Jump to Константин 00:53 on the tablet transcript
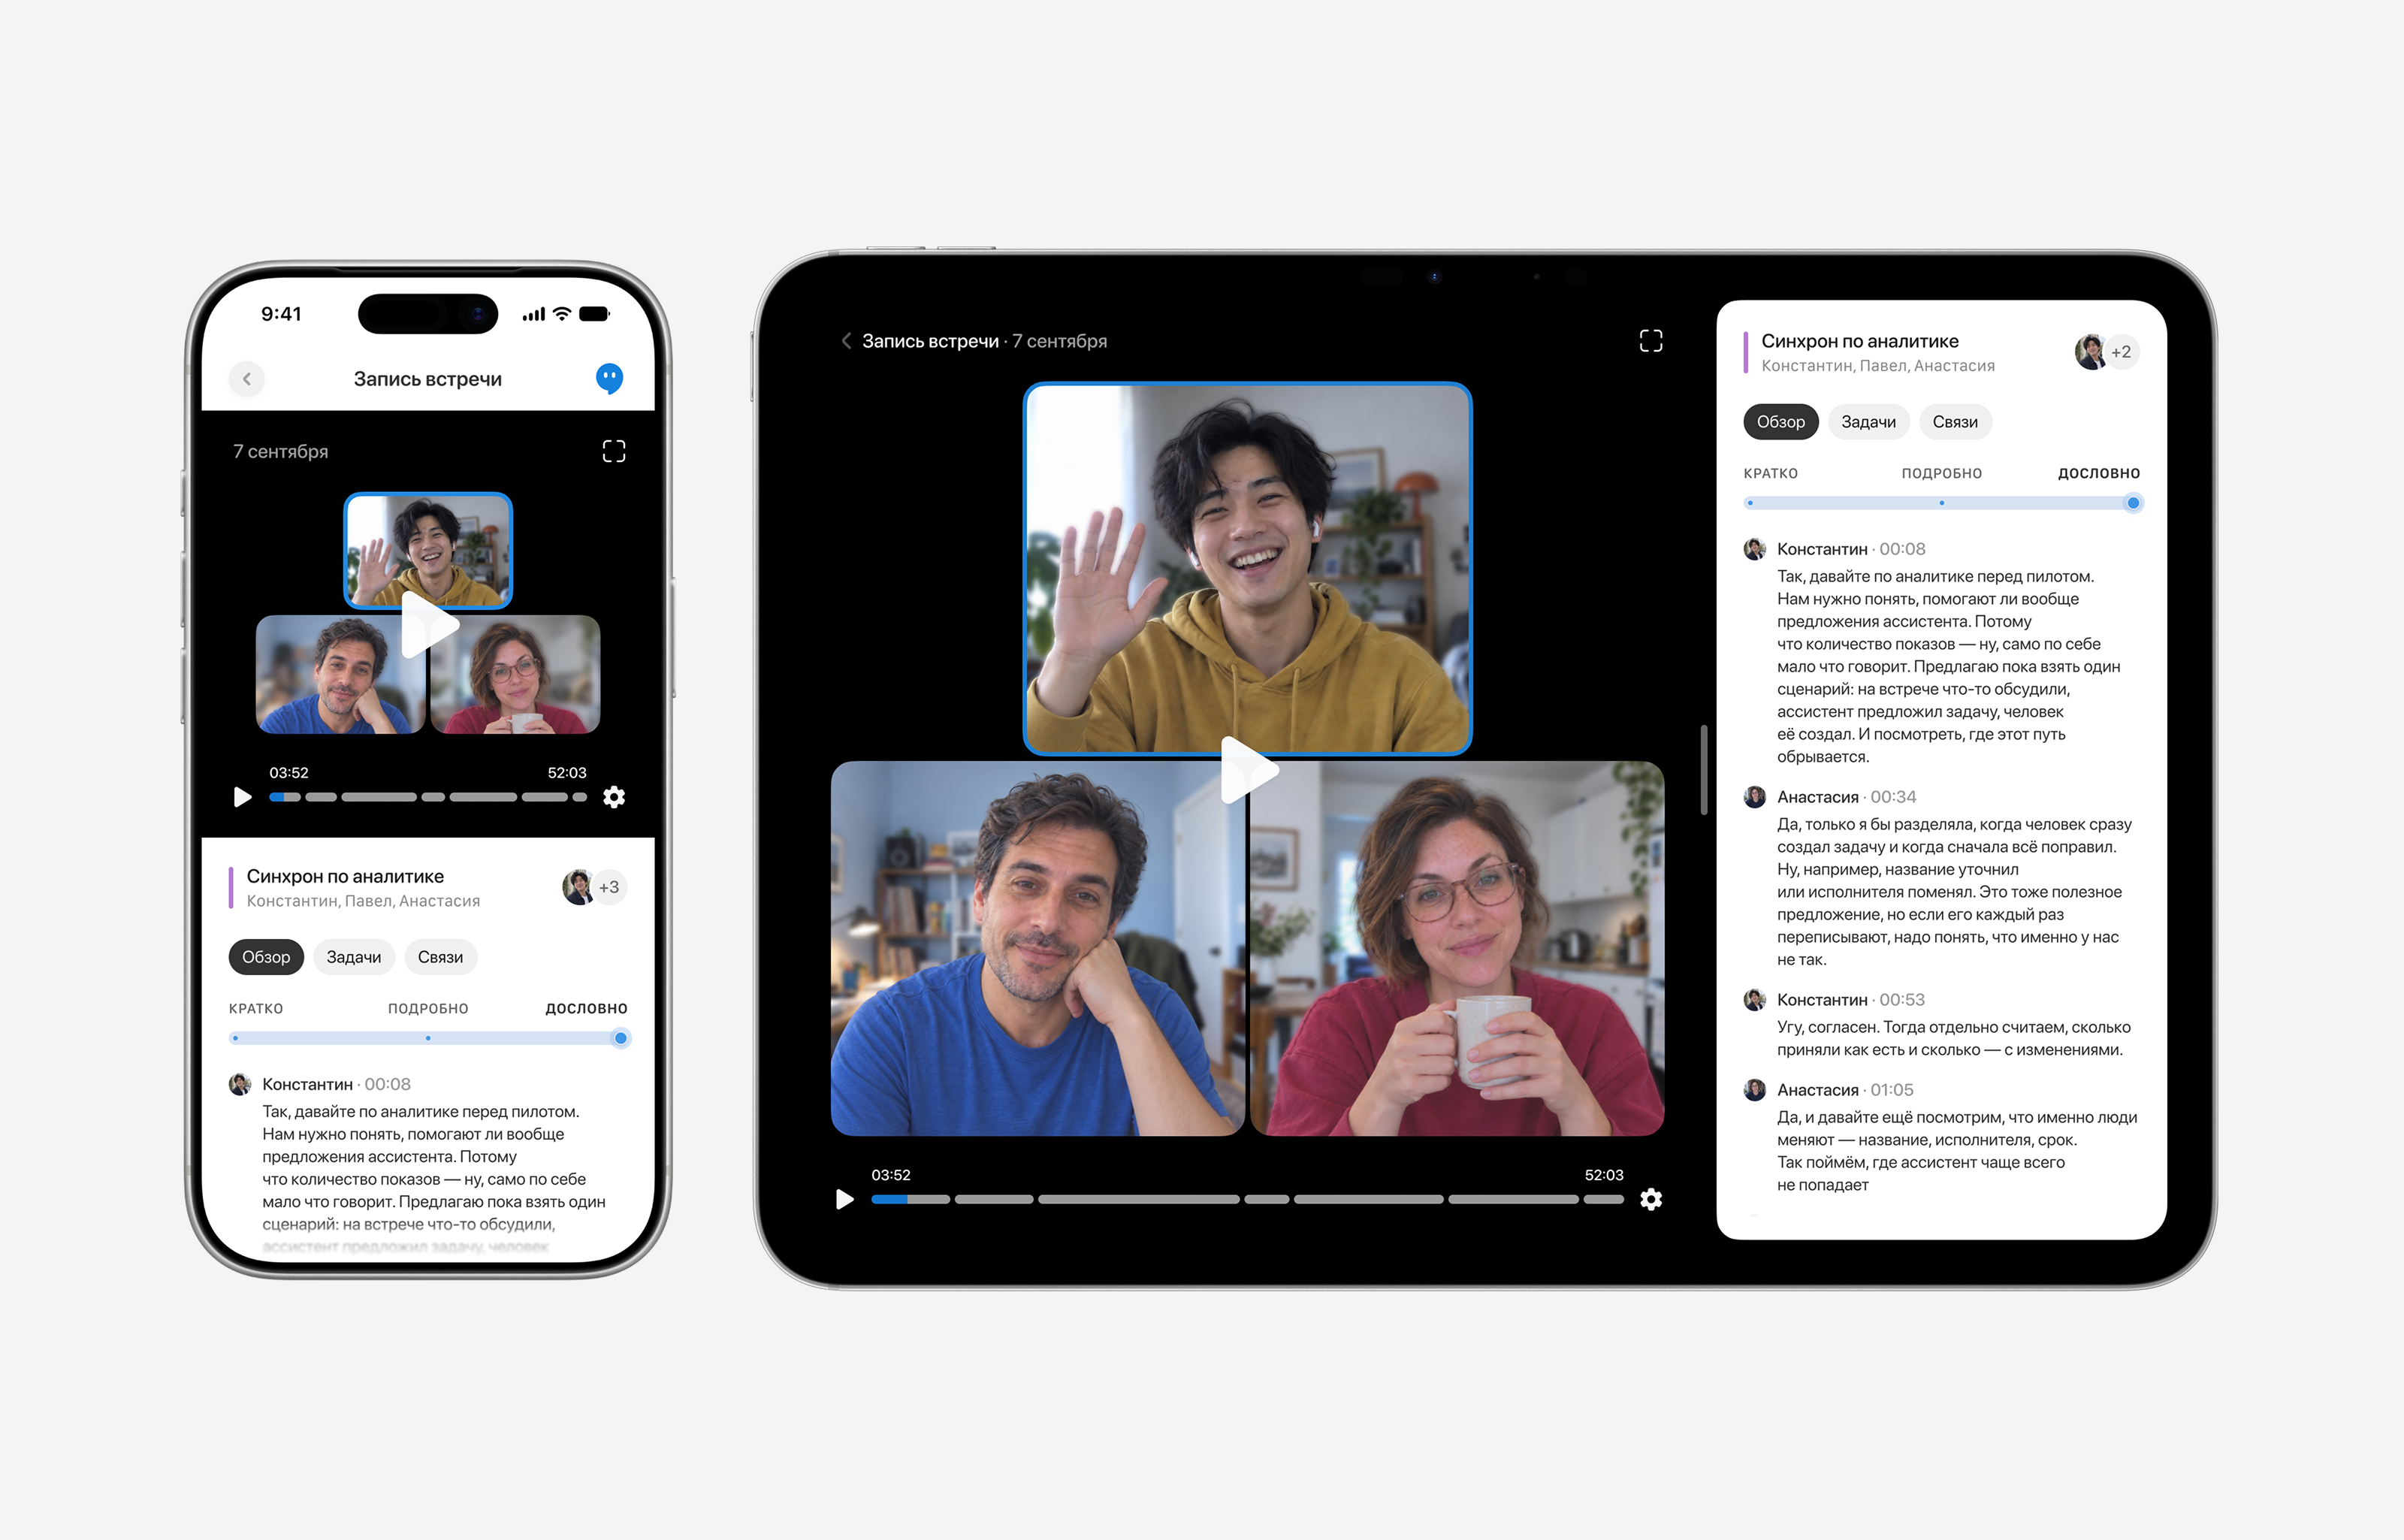The image size is (2404, 1540). 1851,1000
